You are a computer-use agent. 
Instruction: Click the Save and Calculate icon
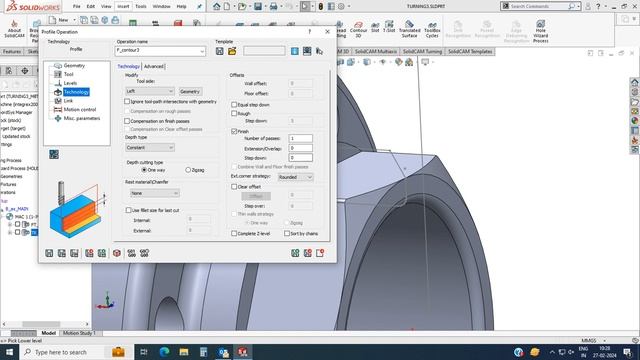coord(62,253)
